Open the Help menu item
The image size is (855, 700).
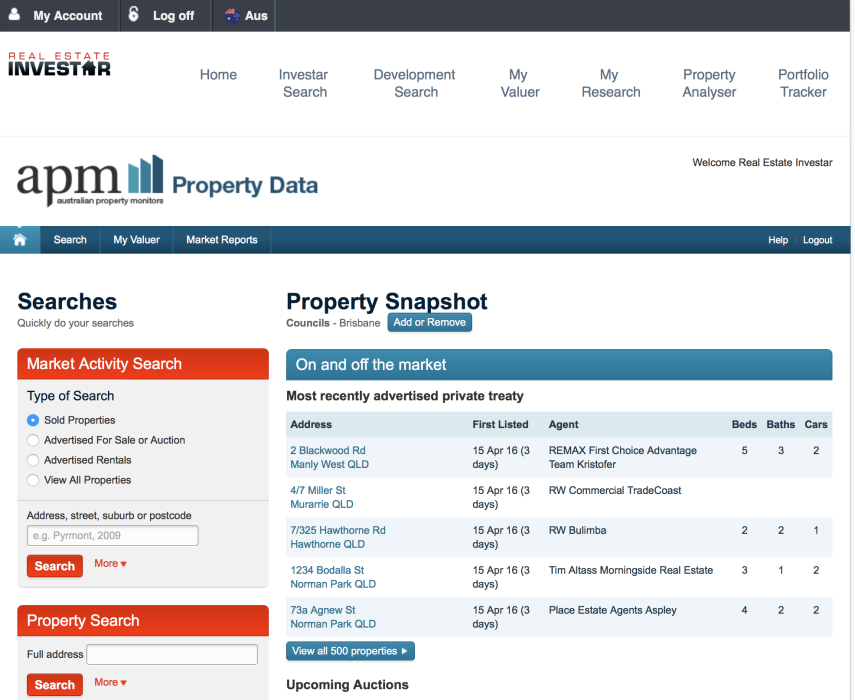tap(778, 240)
